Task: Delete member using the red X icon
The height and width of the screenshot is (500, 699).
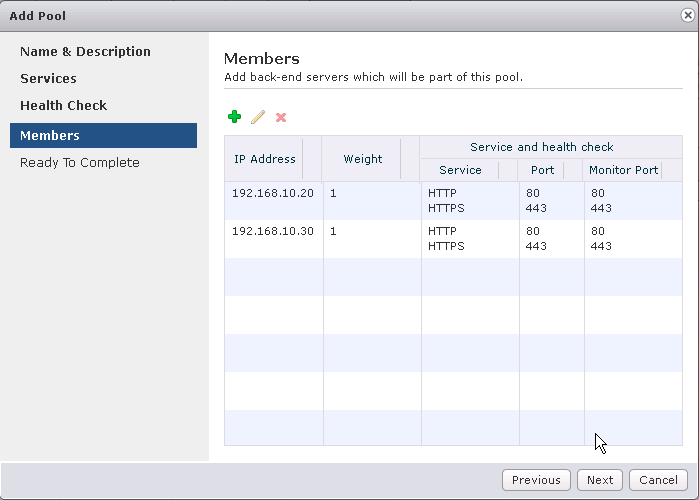Action: pos(281,118)
